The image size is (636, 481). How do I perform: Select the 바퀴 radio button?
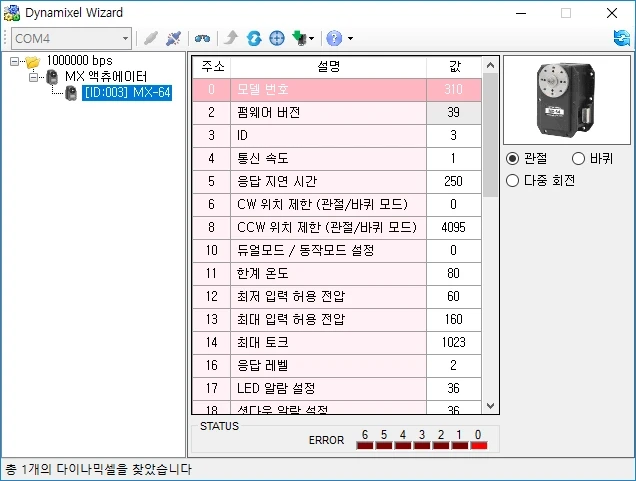click(579, 159)
